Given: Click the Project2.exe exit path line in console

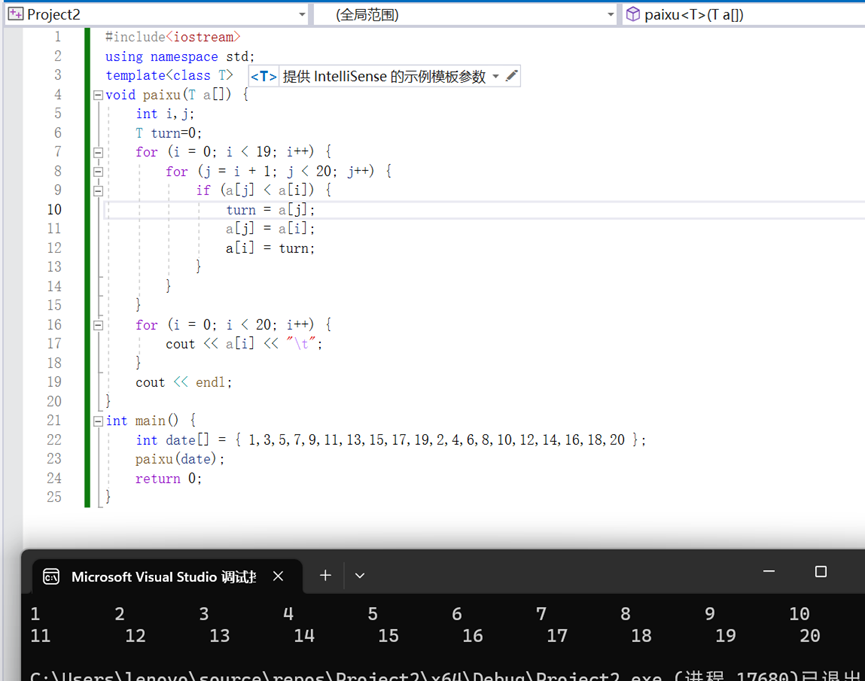Looking at the screenshot, I should pos(445,675).
